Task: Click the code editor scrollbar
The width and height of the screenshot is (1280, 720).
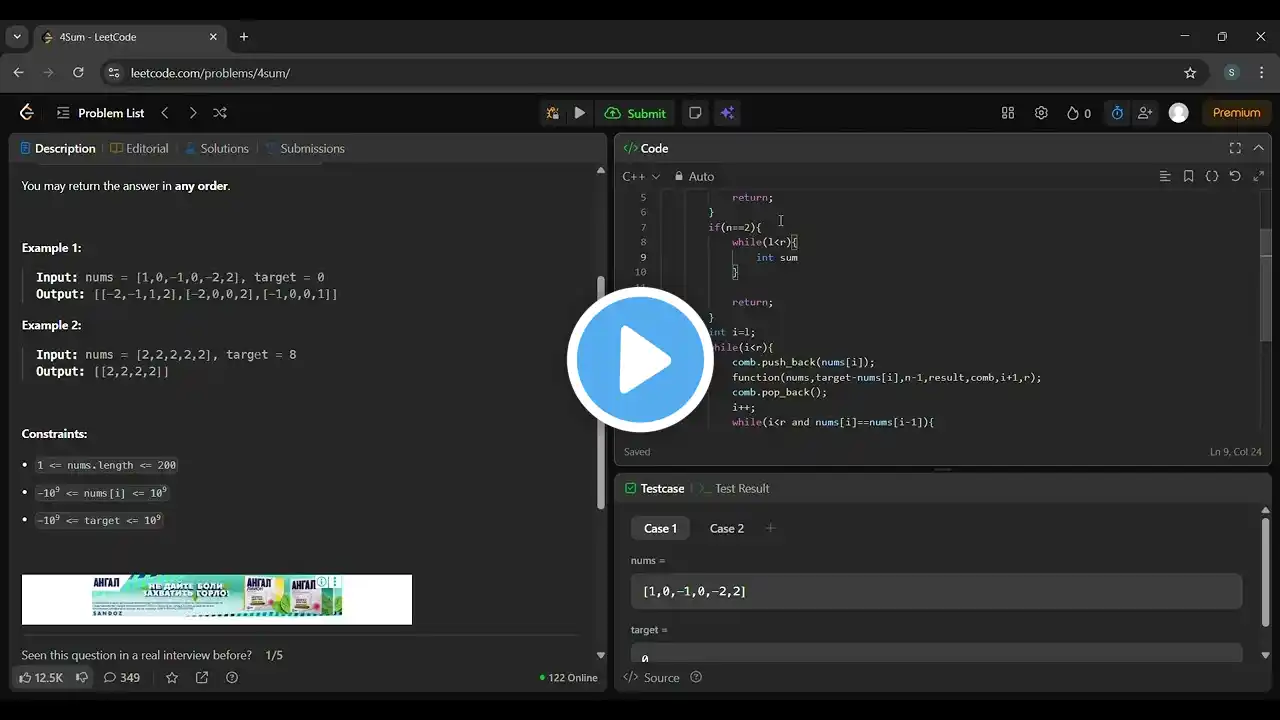Action: (x=1266, y=285)
